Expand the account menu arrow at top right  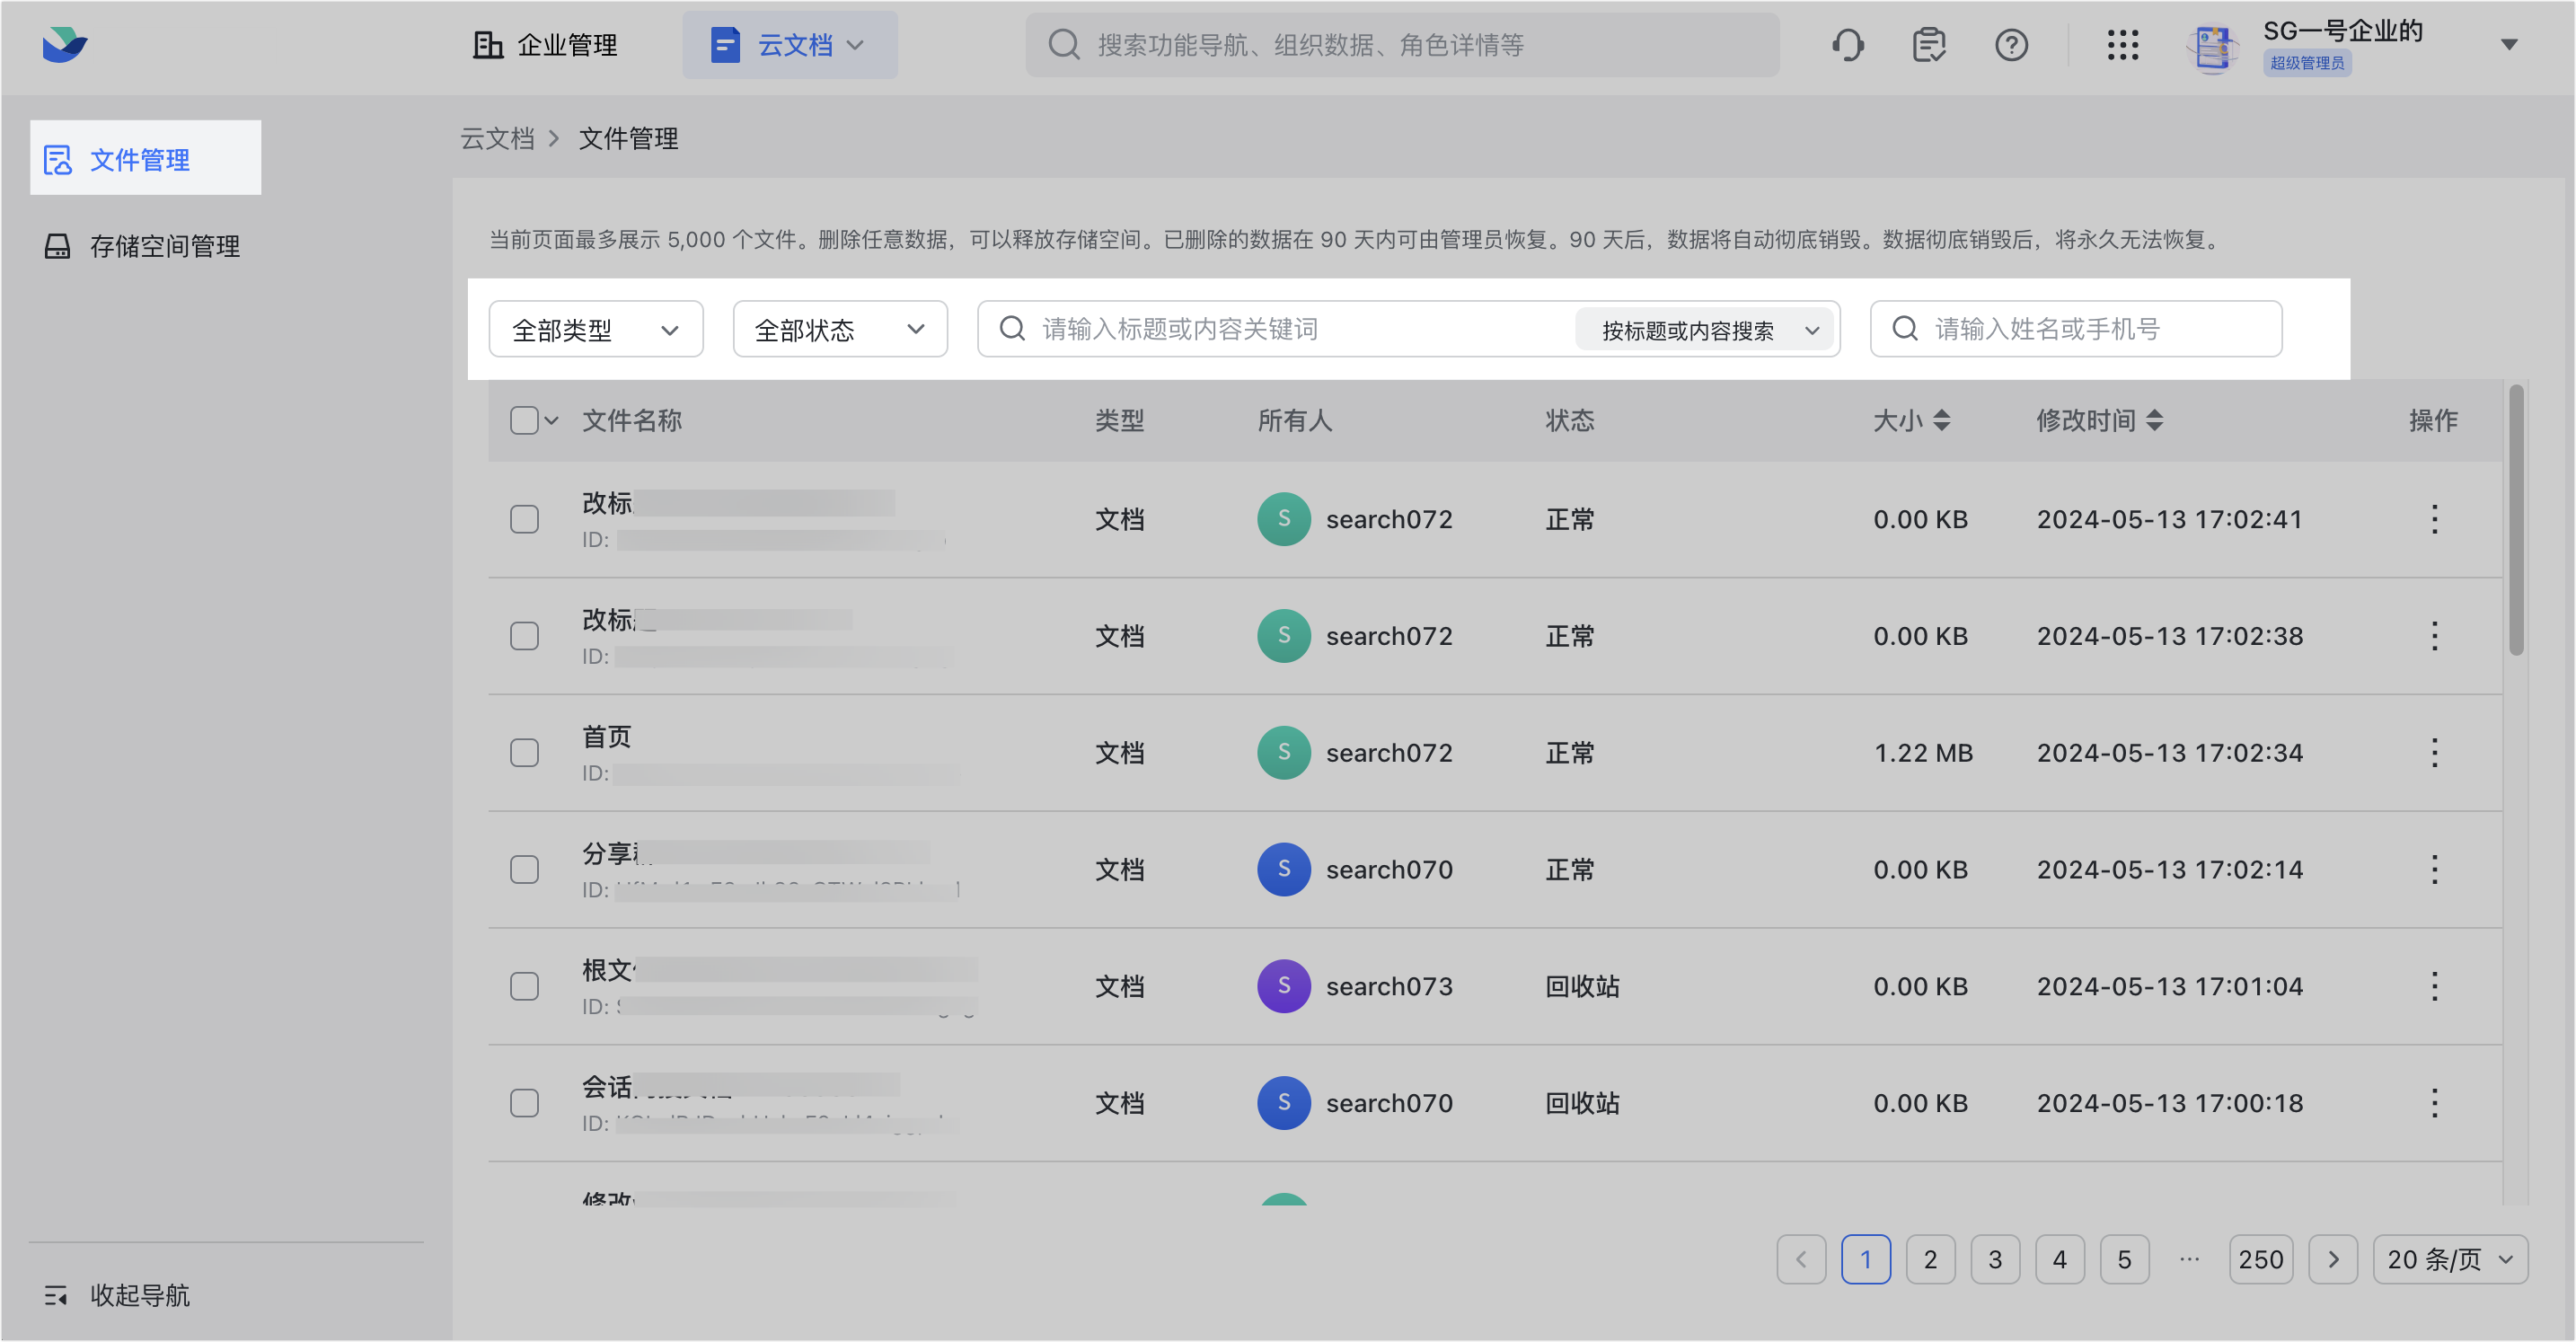(x=2508, y=45)
